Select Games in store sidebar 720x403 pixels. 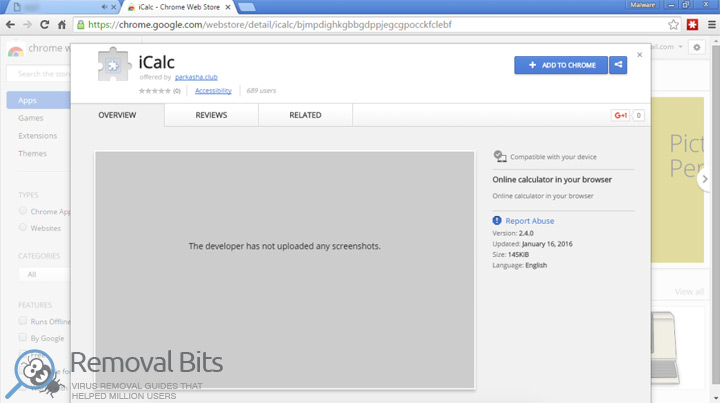coord(31,118)
